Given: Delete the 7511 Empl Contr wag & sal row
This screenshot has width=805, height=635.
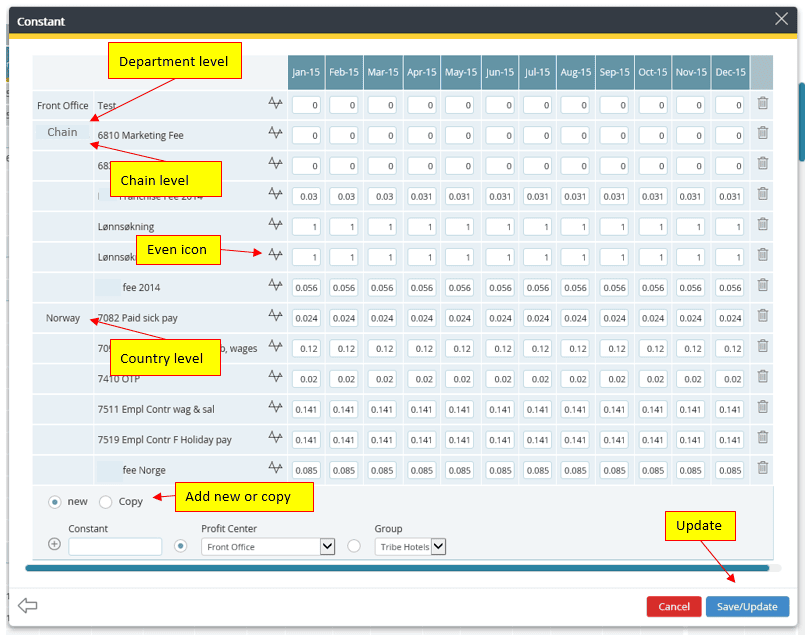Looking at the screenshot, I should 762,407.
